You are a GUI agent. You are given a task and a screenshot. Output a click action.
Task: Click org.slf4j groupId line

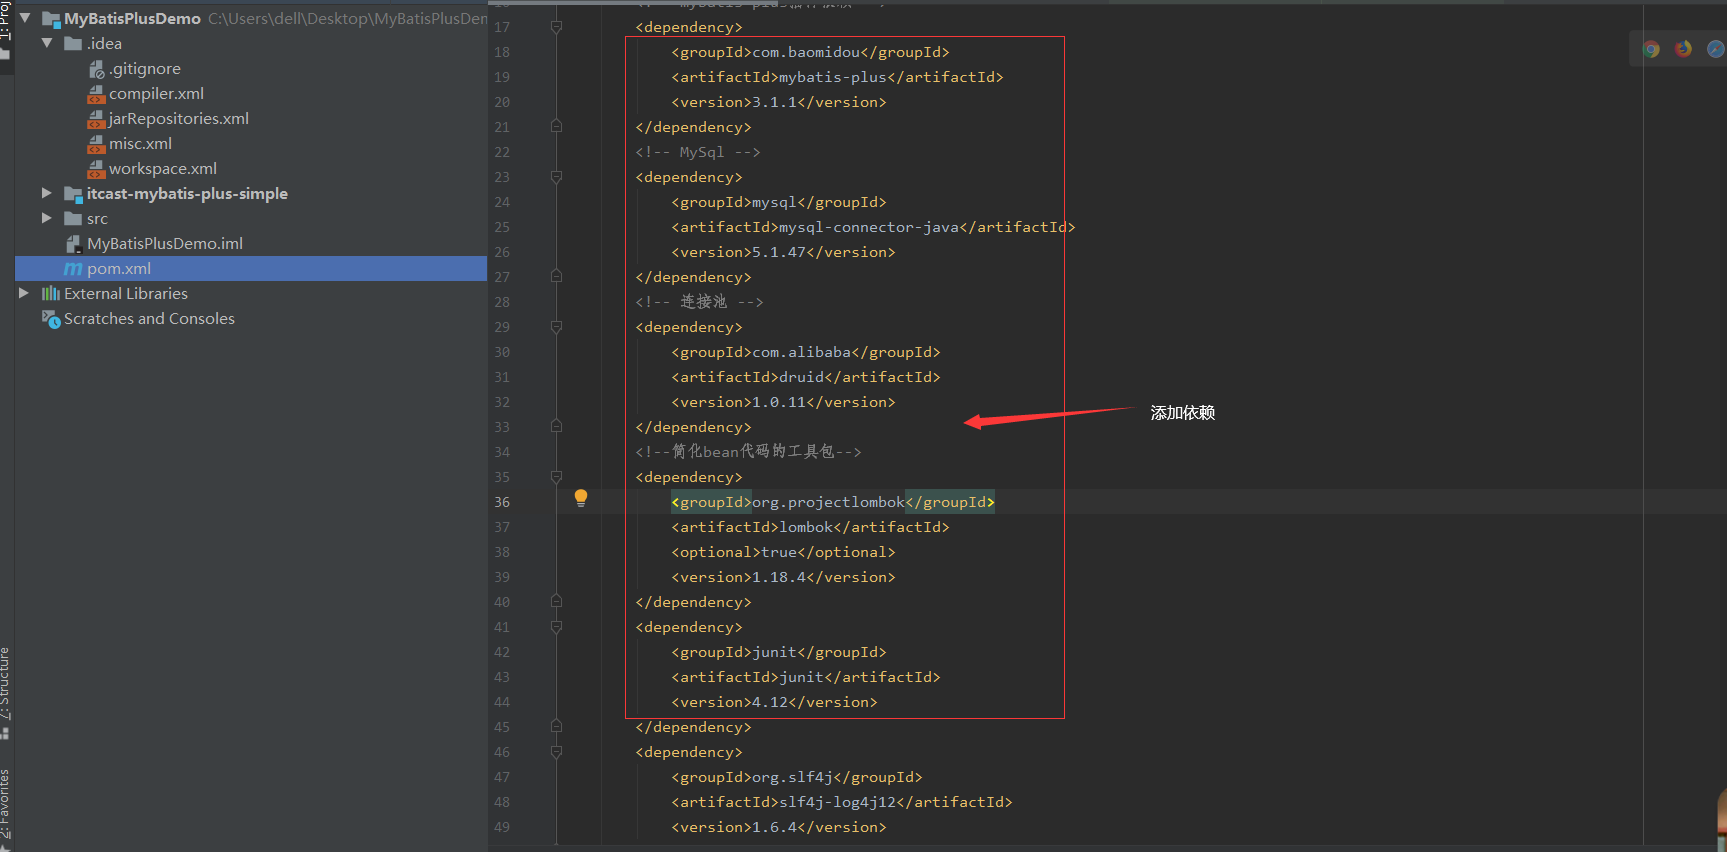[x=797, y=777]
